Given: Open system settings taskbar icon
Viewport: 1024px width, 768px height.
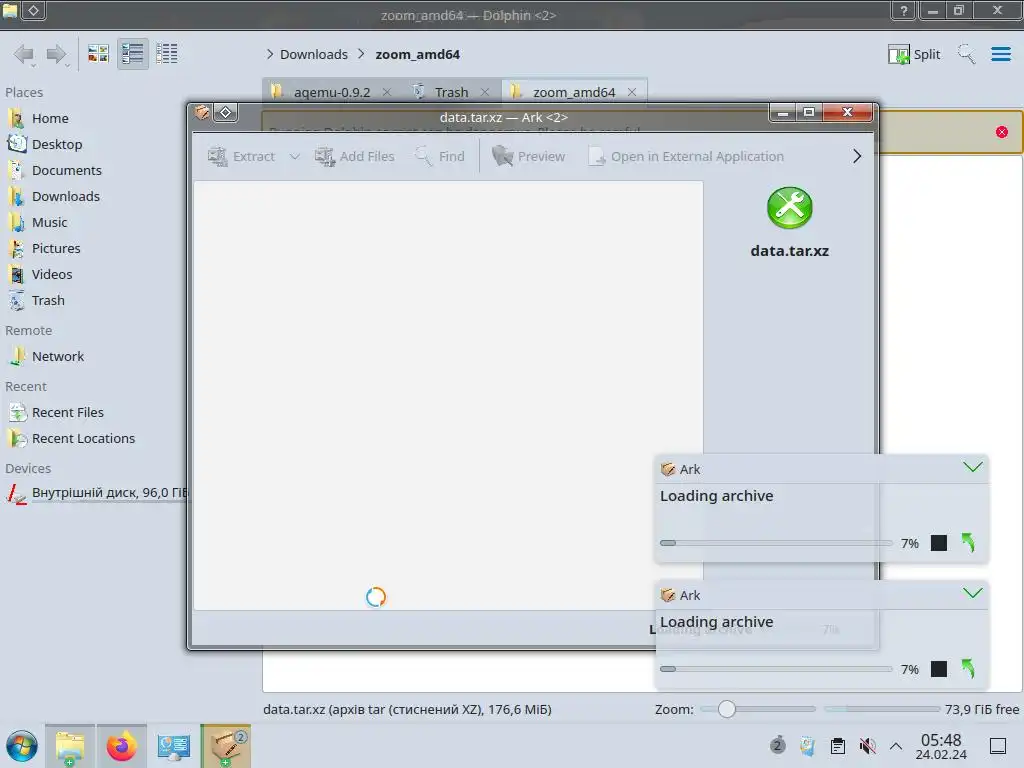Looking at the screenshot, I should click(173, 746).
